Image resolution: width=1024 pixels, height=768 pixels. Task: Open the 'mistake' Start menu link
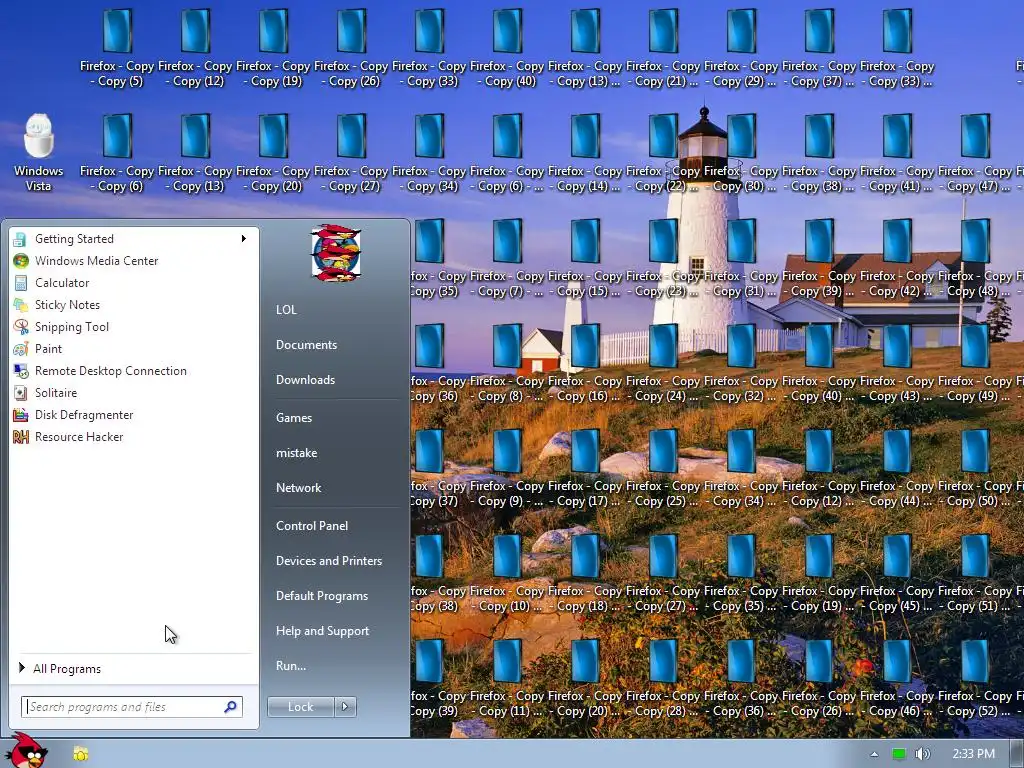coord(296,453)
